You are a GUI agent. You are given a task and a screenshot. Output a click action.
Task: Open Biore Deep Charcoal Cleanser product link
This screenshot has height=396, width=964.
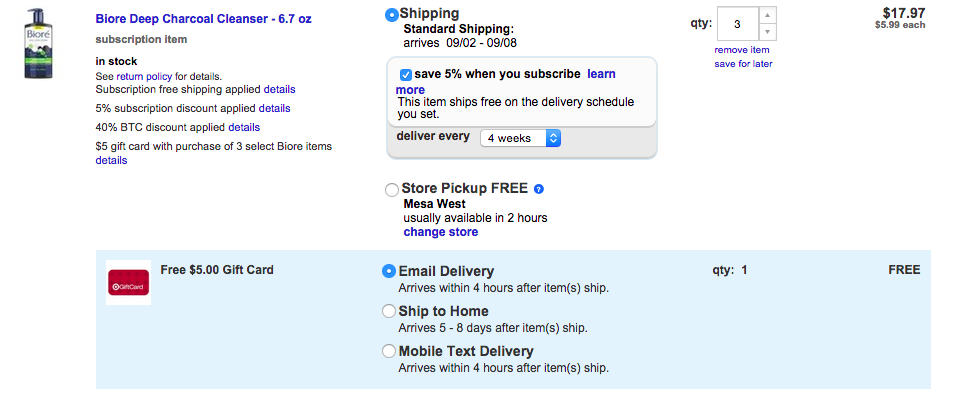pos(203,19)
